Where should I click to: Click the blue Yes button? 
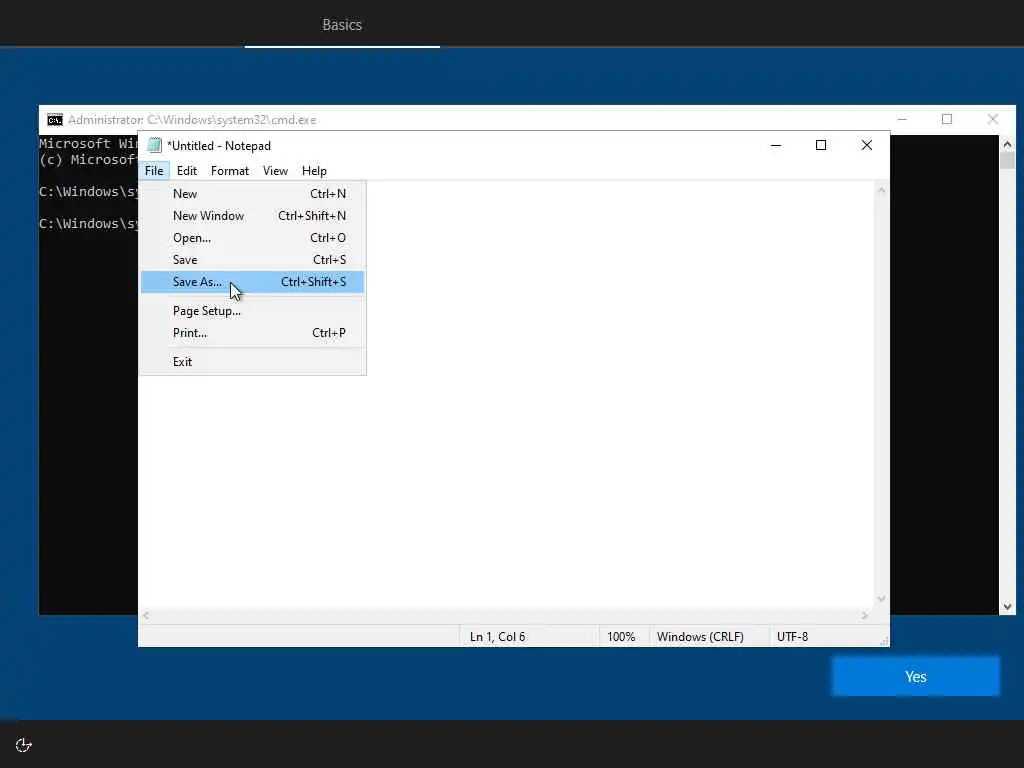click(916, 677)
